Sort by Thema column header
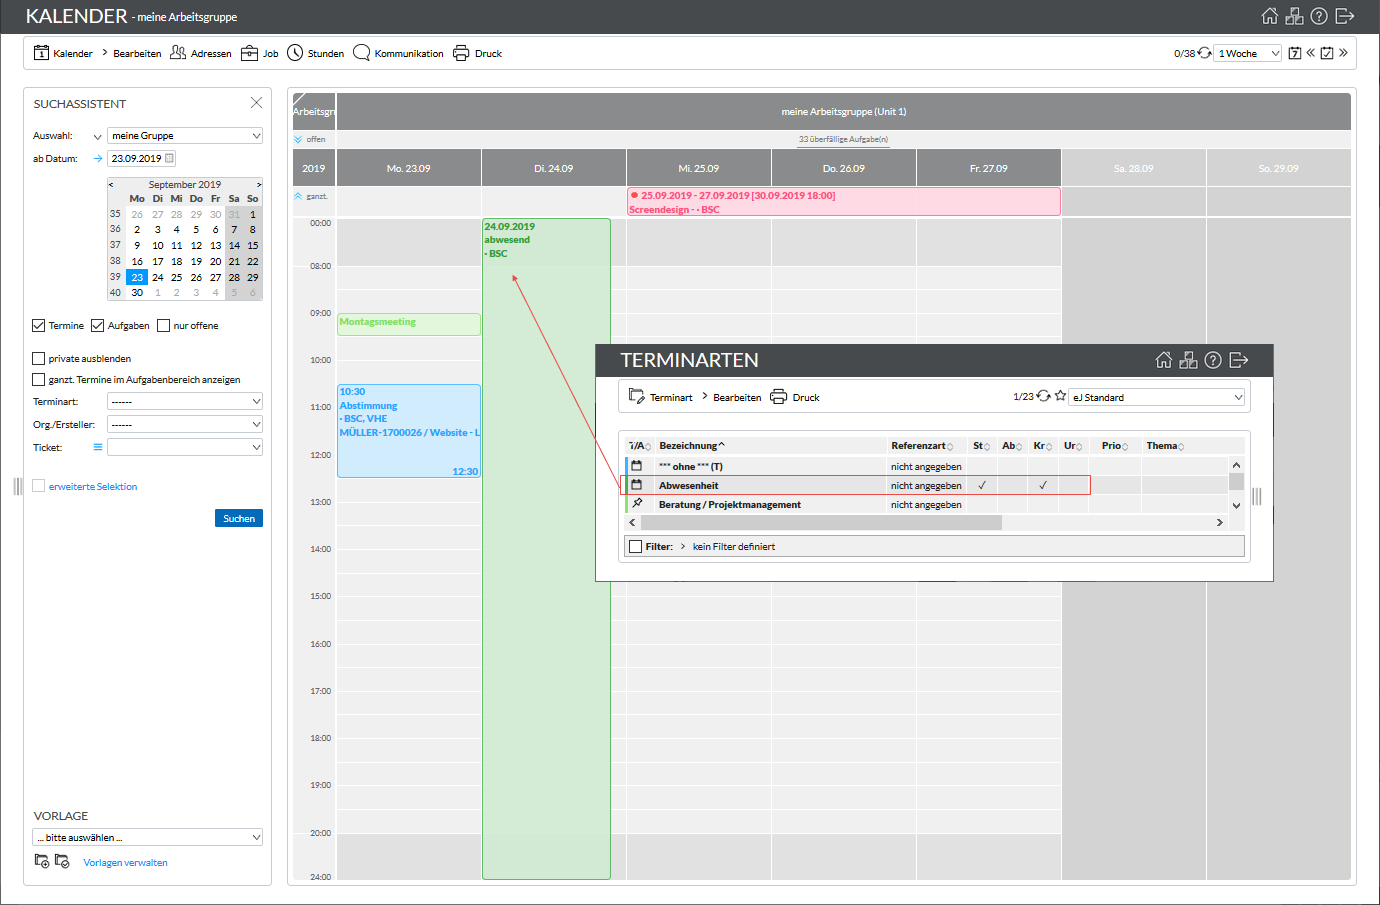 coord(1165,445)
